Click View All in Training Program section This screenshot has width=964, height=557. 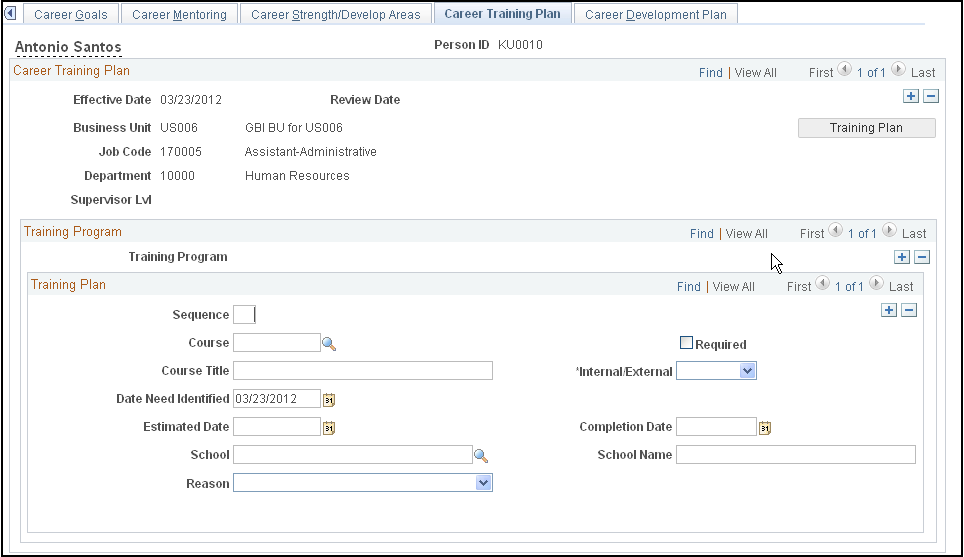click(x=746, y=234)
